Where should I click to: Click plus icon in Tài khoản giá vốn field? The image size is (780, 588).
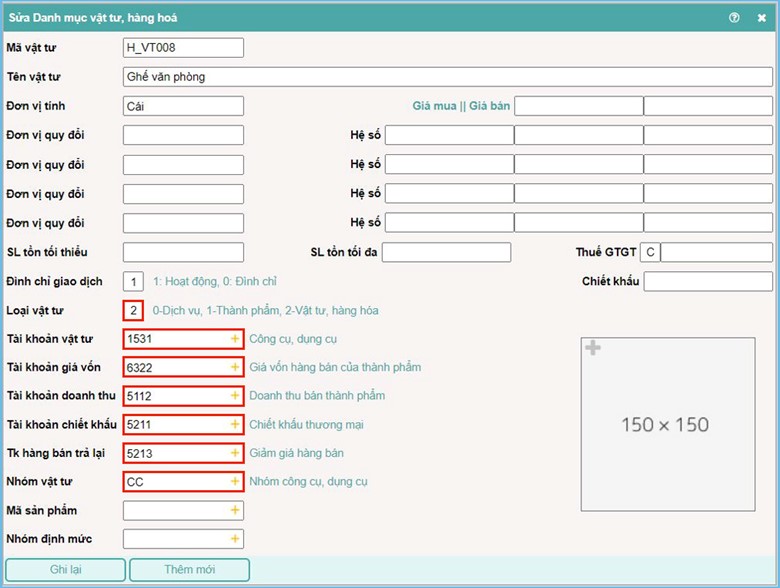click(x=236, y=367)
